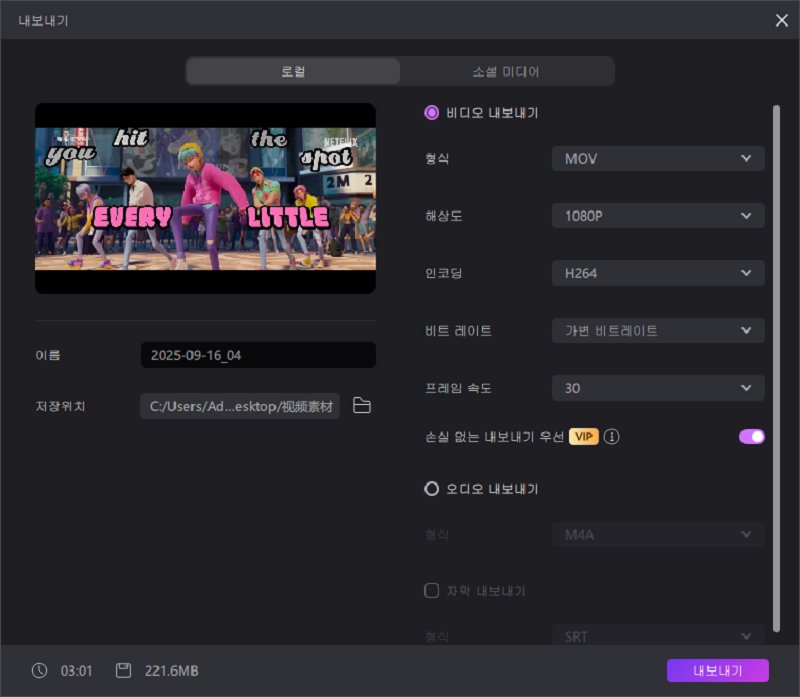Image resolution: width=800 pixels, height=697 pixels.
Task: Enable the 자막 내보내기 checkbox
Action: point(432,591)
